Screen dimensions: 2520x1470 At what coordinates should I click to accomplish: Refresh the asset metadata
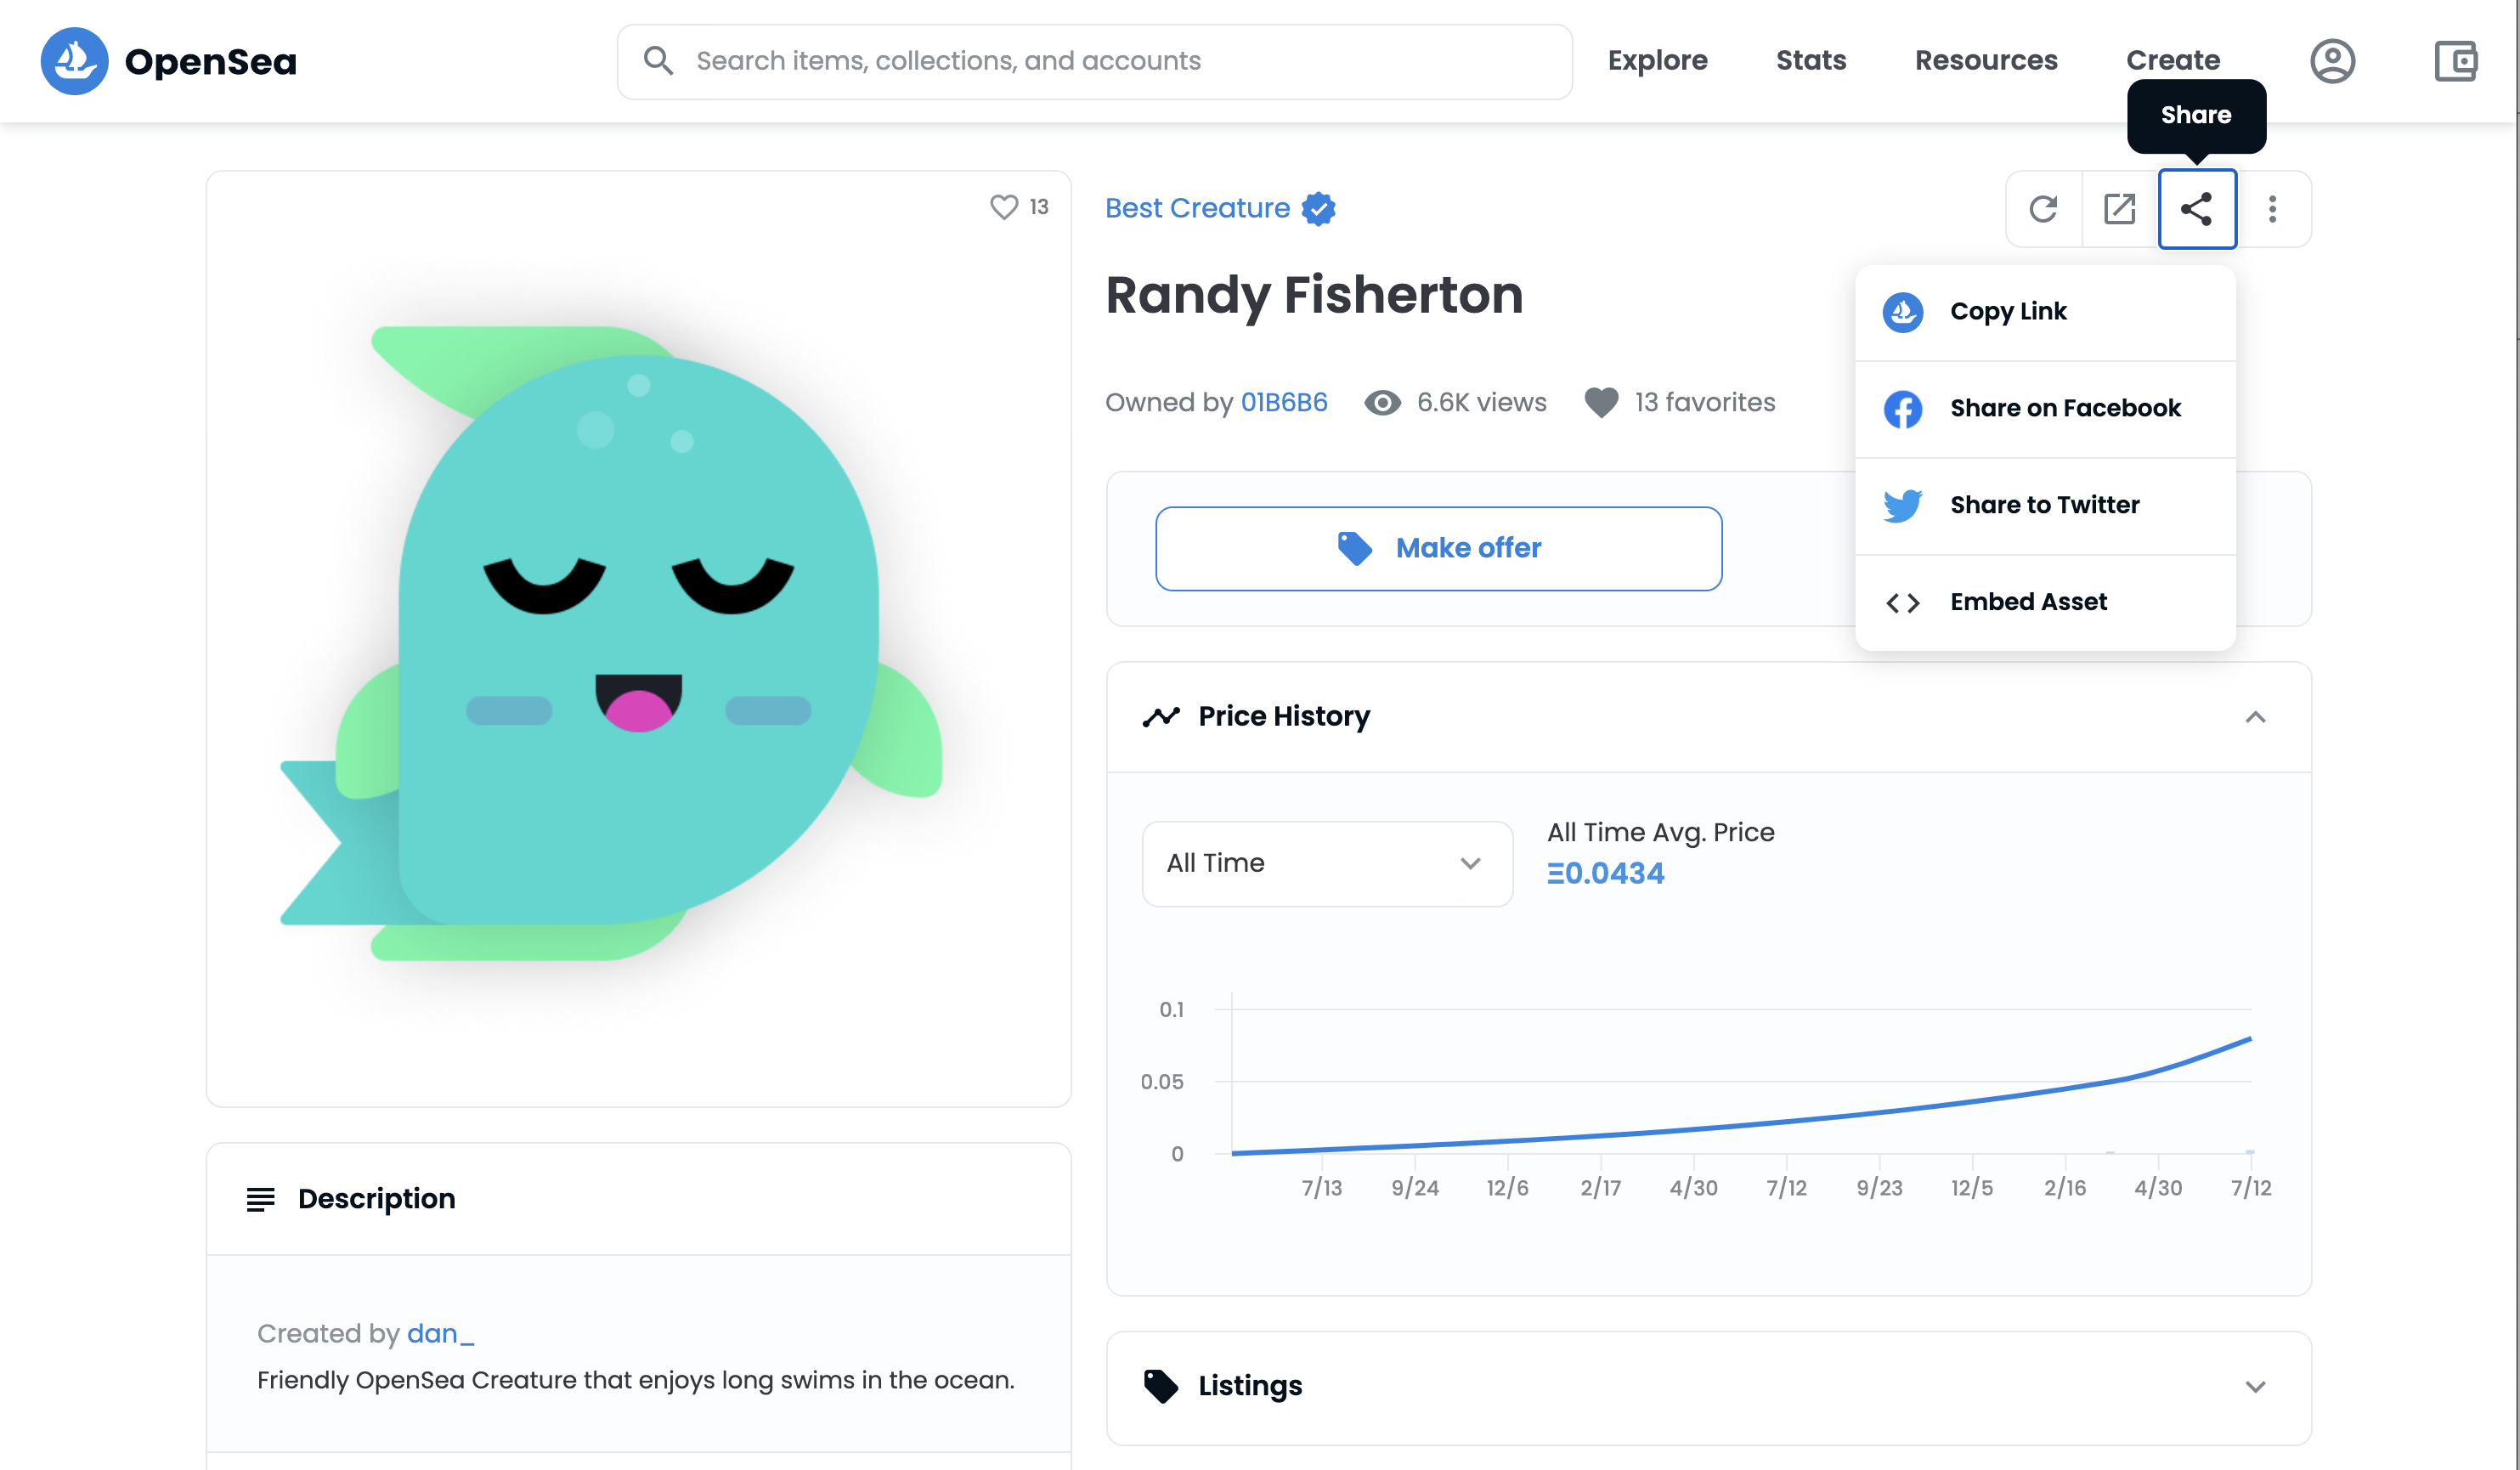pyautogui.click(x=2043, y=209)
